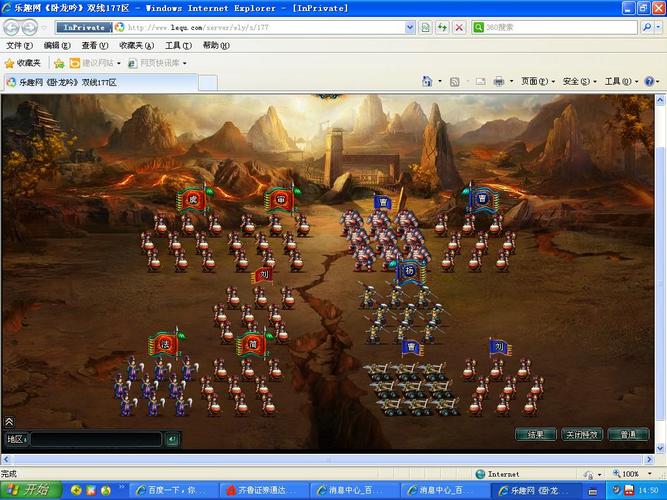The height and width of the screenshot is (500, 667).
Task: Click the send icon beside the chat box
Action: (x=172, y=439)
